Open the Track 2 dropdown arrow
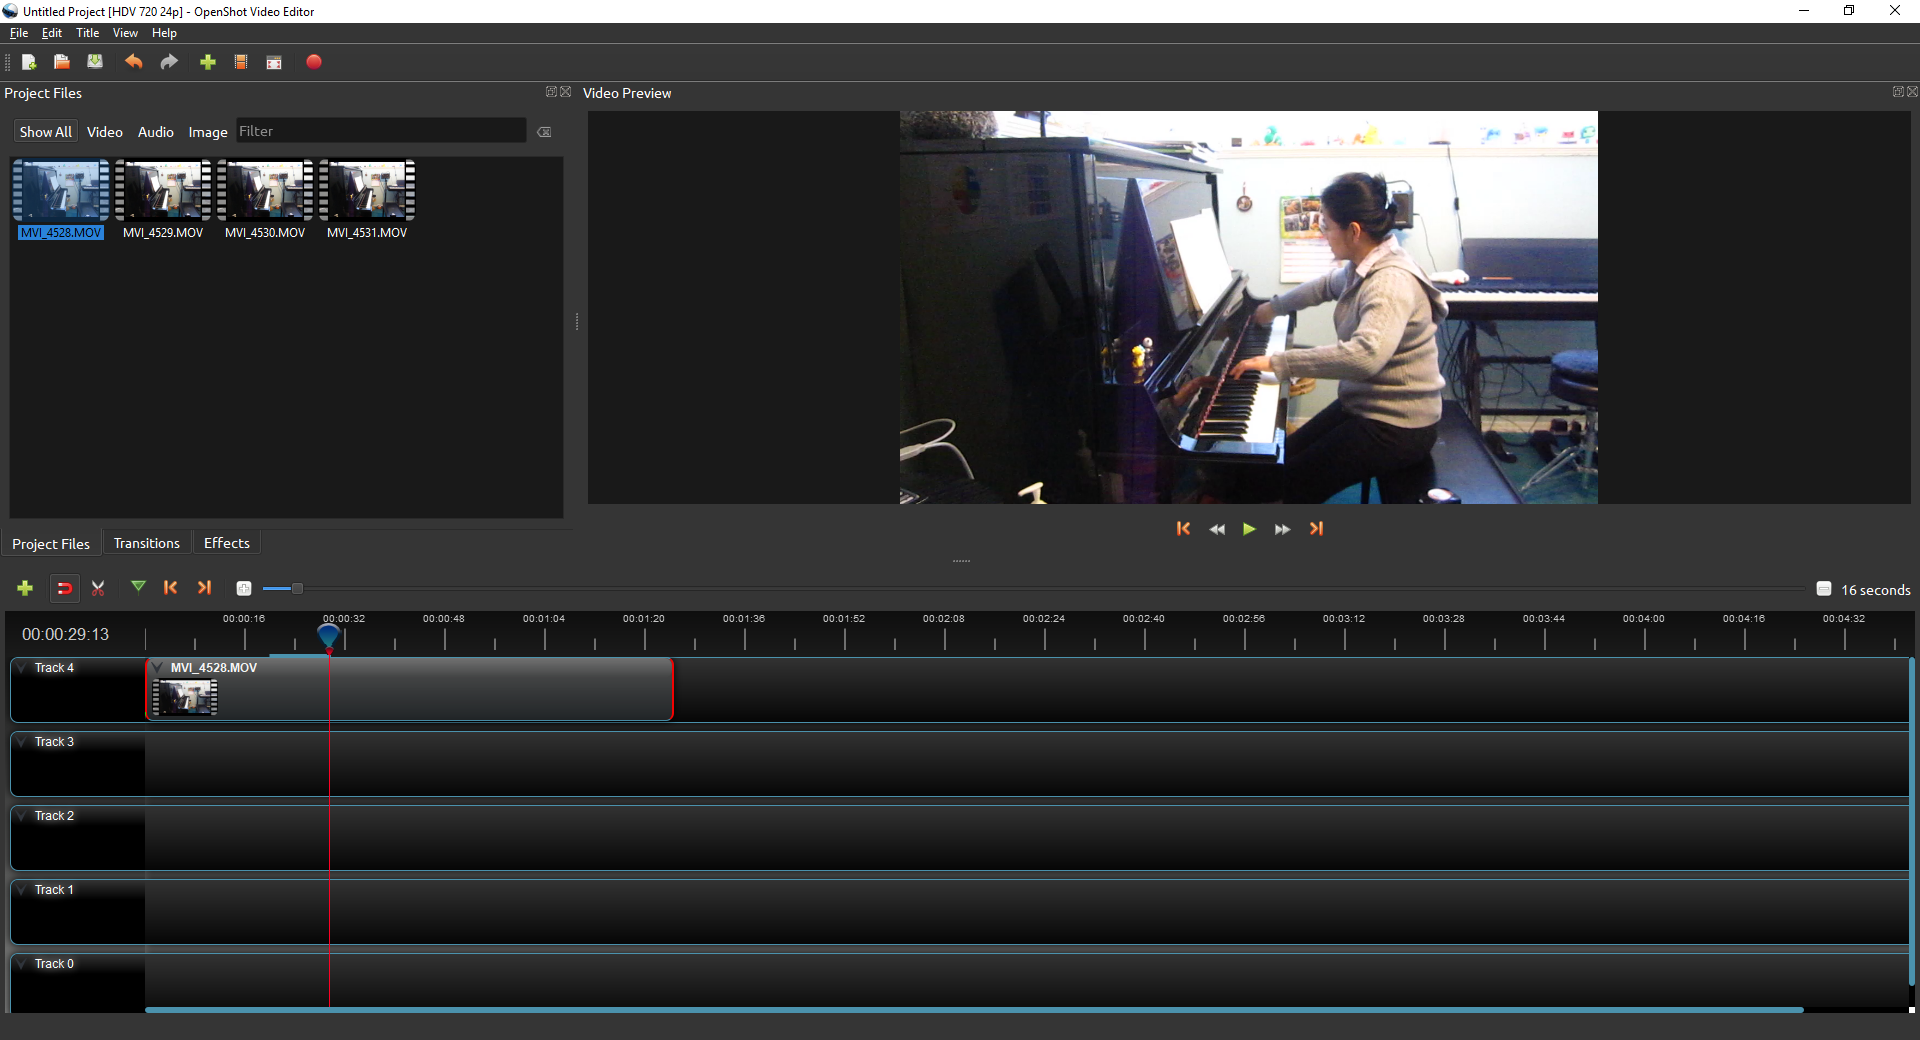Screen dimensions: 1920x1040 click(22, 816)
